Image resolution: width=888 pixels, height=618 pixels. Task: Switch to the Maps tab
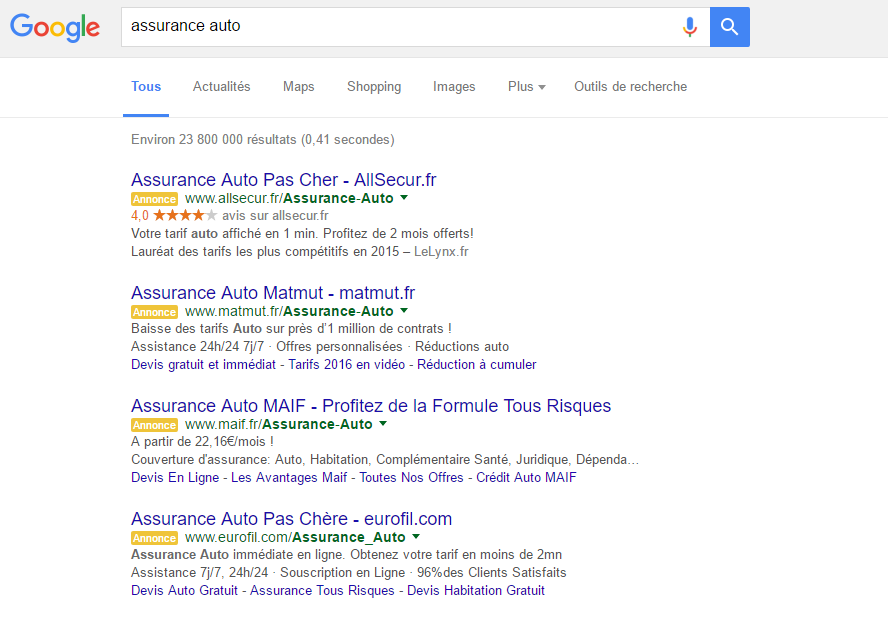(298, 87)
